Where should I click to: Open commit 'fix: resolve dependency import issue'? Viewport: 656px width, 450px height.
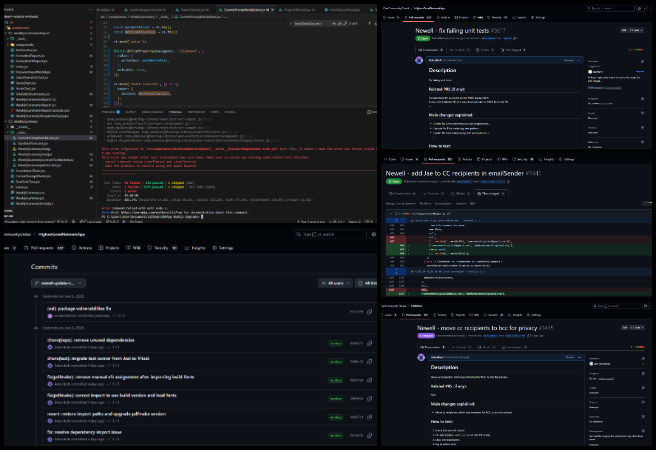(84, 432)
